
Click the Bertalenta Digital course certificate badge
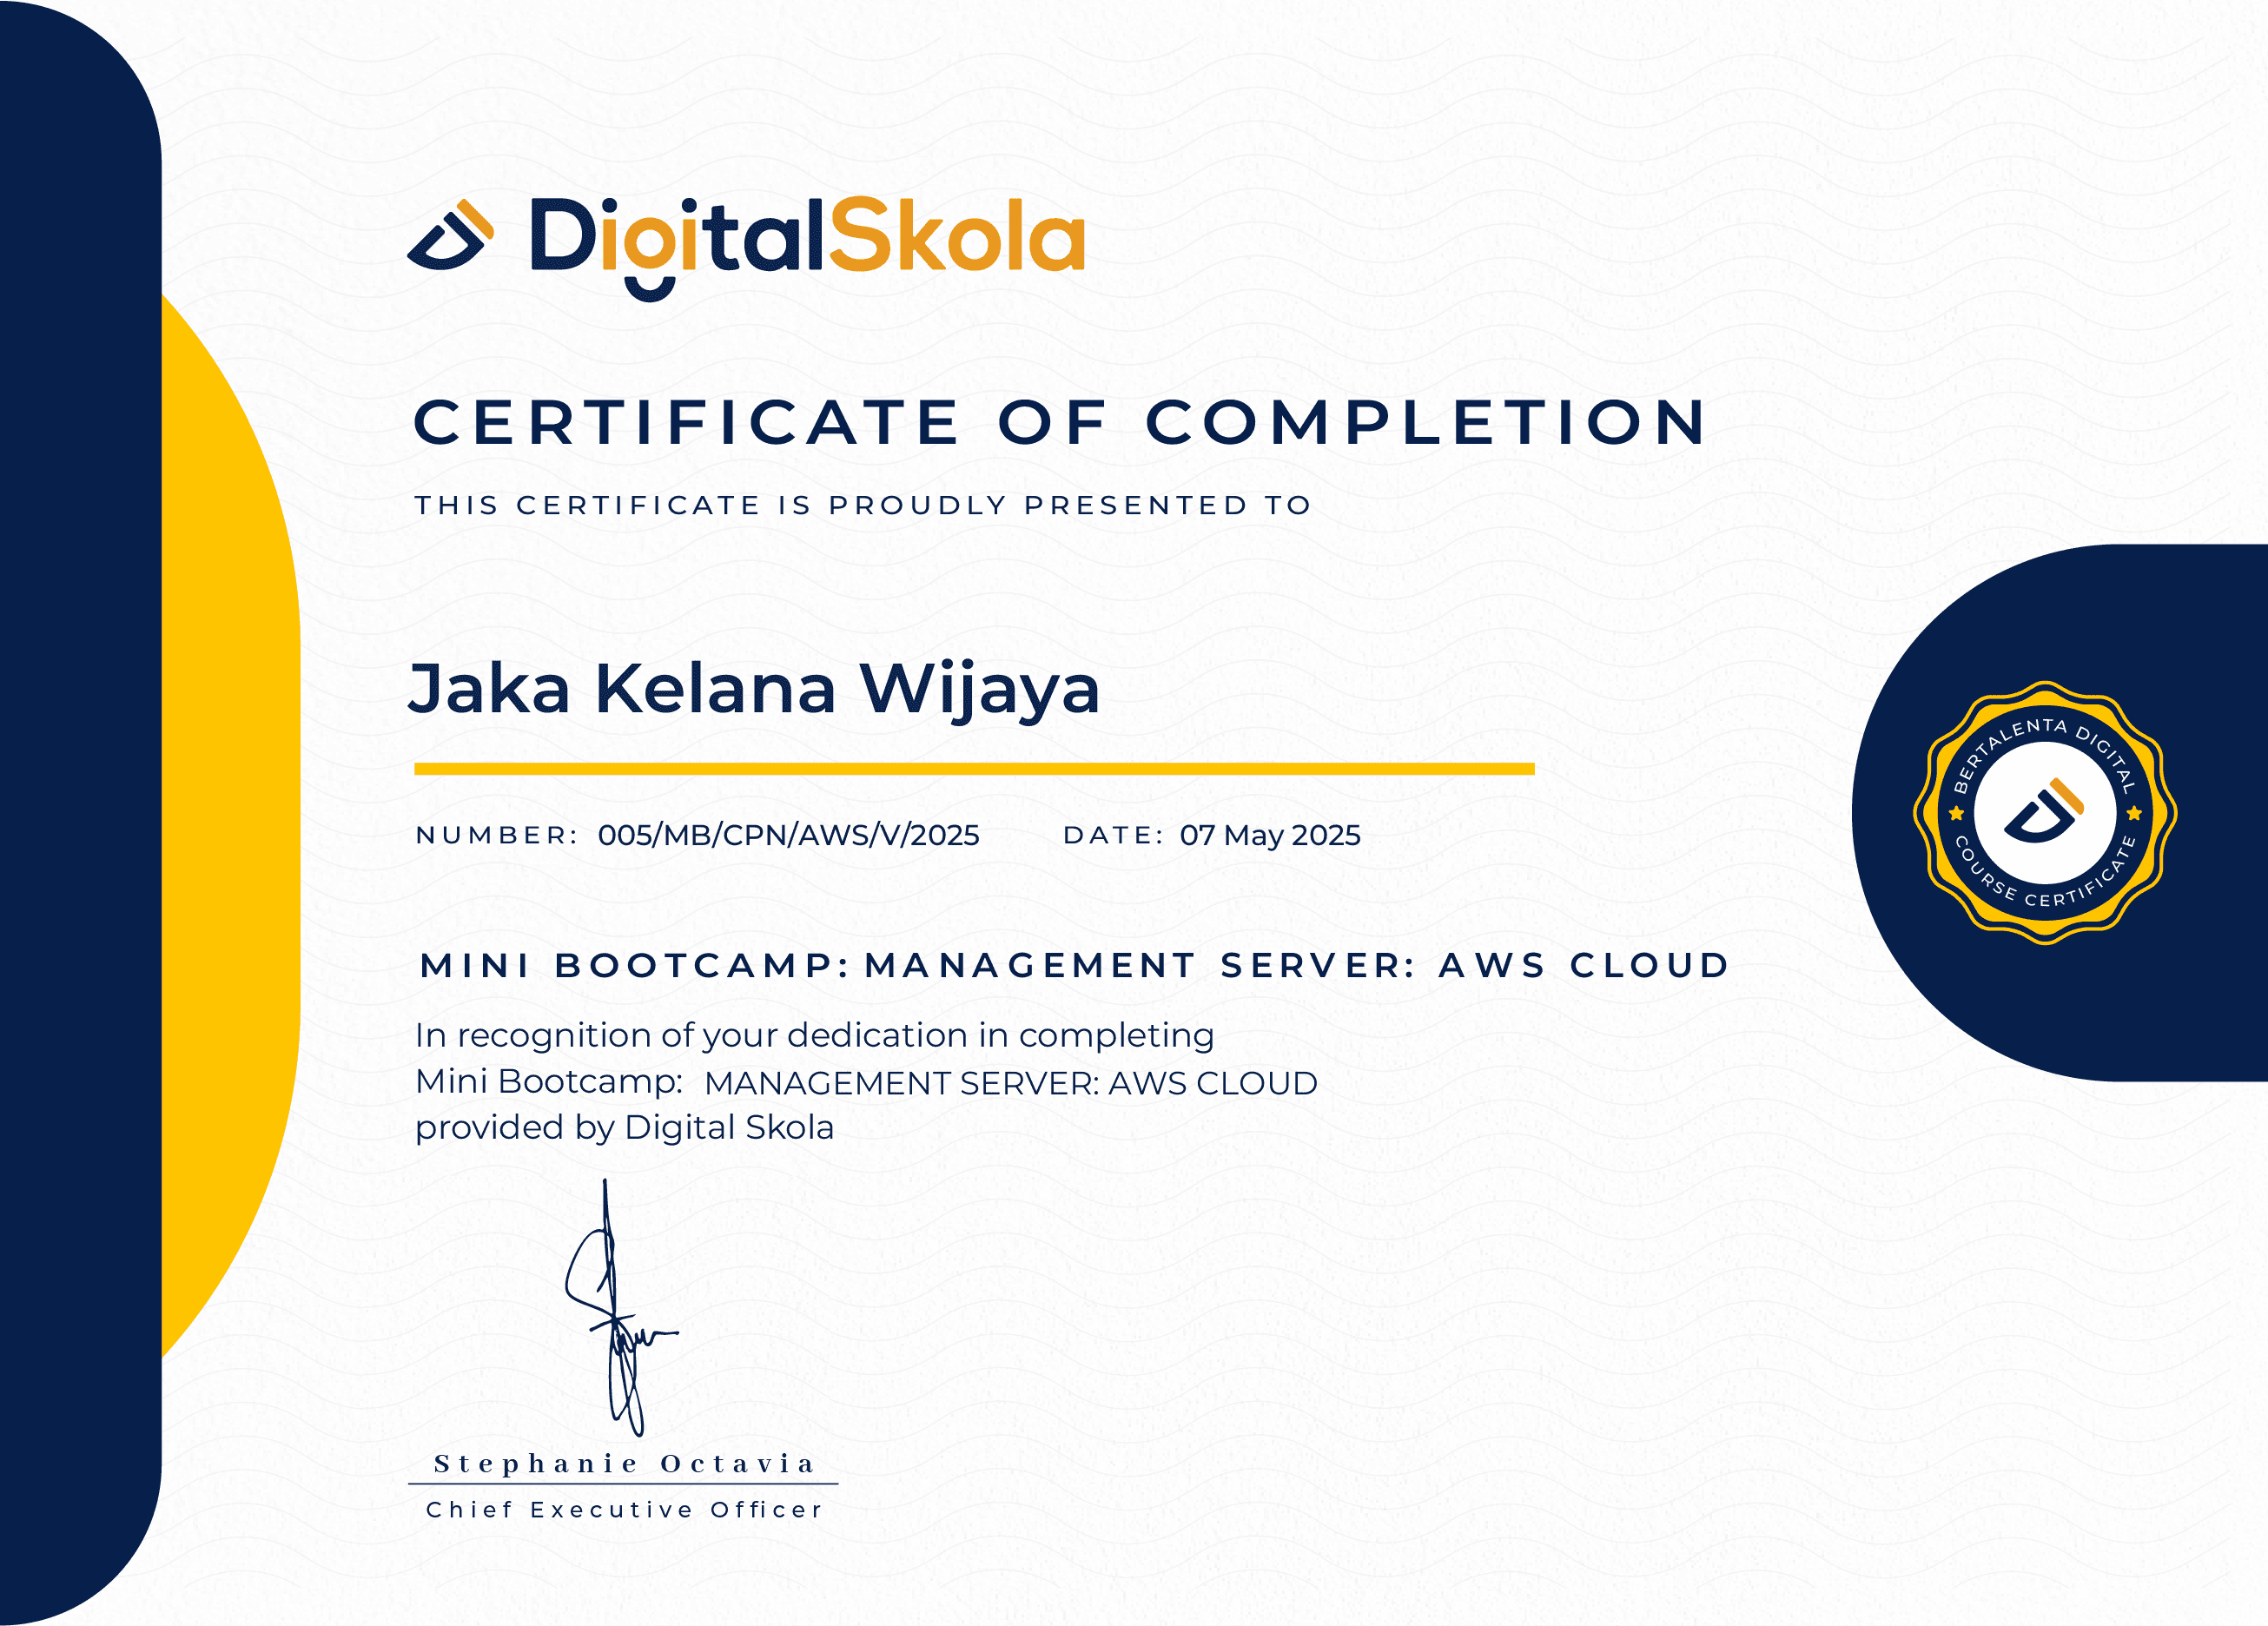tap(2045, 813)
